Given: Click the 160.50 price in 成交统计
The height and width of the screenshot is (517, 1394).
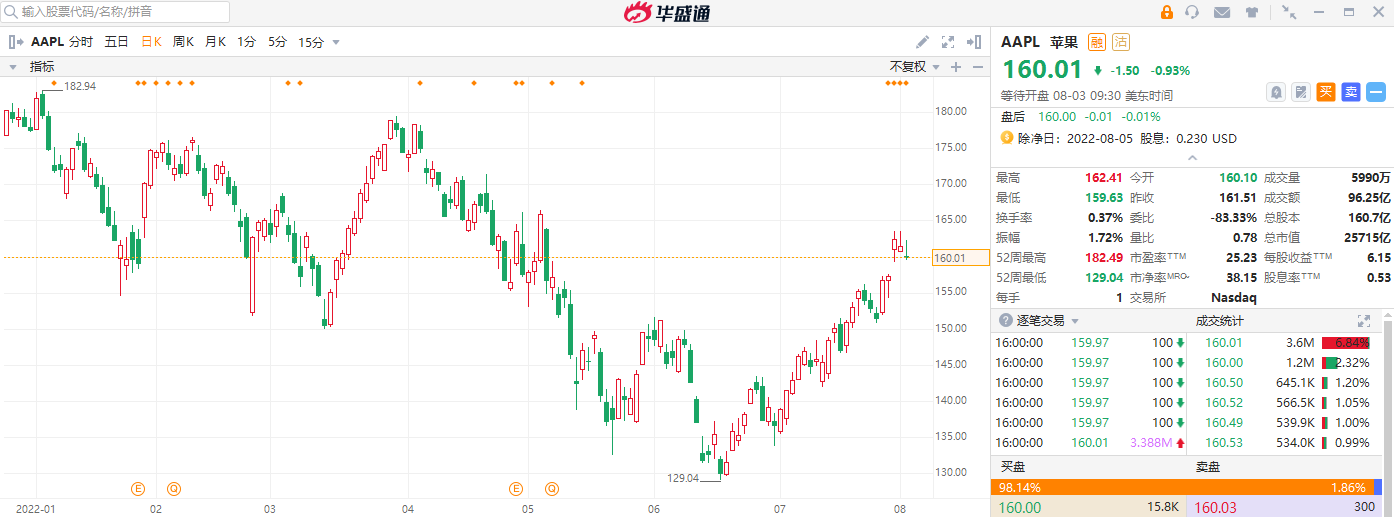Looking at the screenshot, I should [x=1224, y=382].
